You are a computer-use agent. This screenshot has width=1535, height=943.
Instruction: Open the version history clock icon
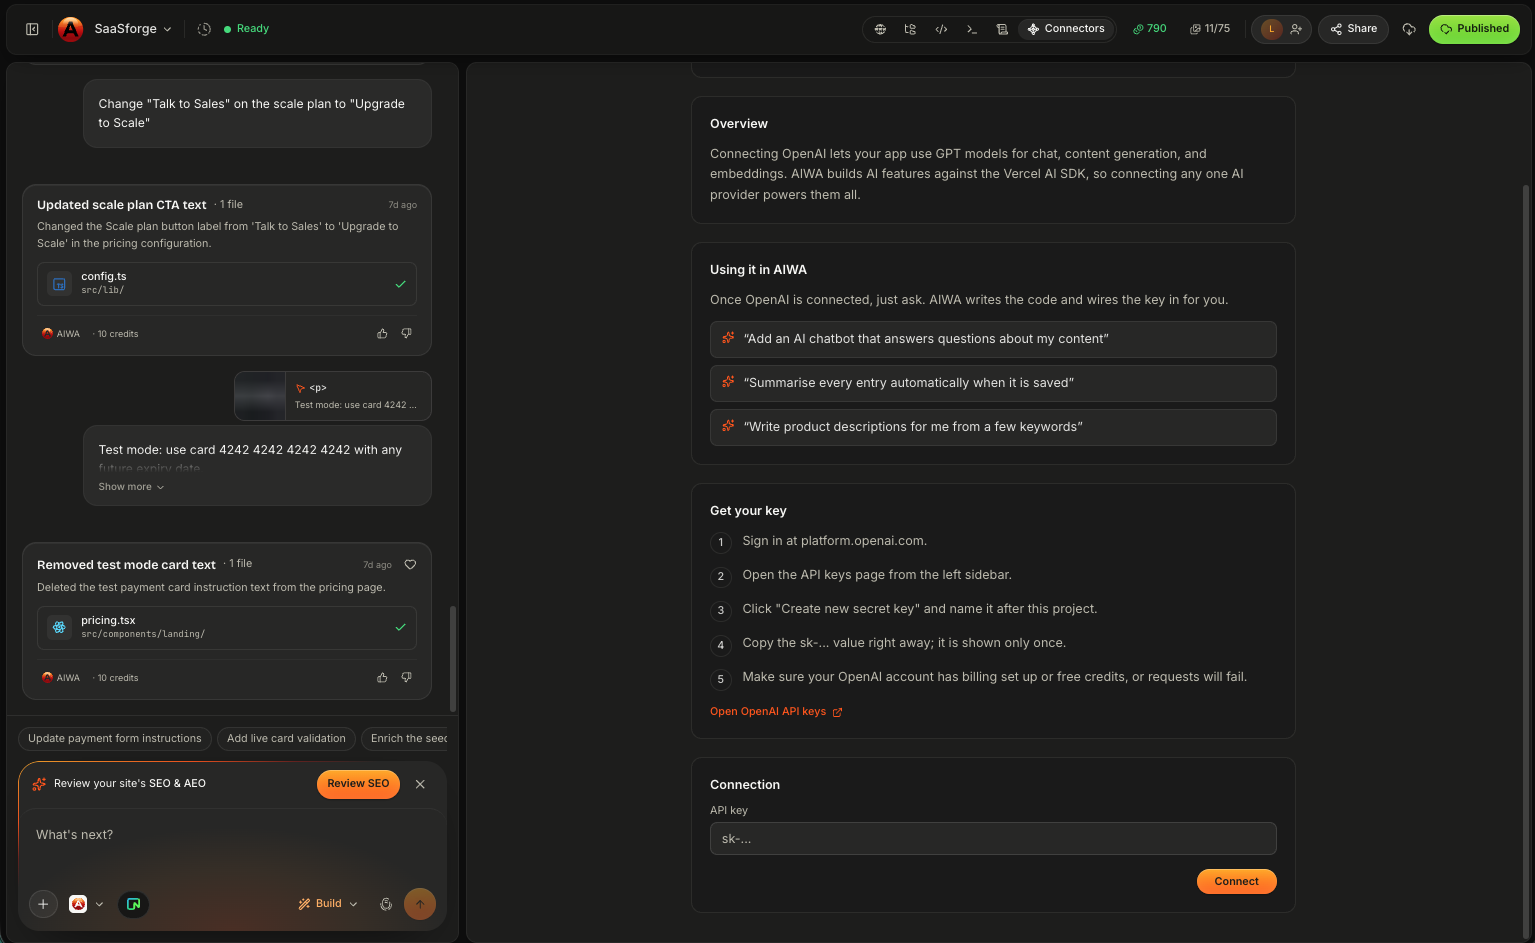pyautogui.click(x=204, y=29)
